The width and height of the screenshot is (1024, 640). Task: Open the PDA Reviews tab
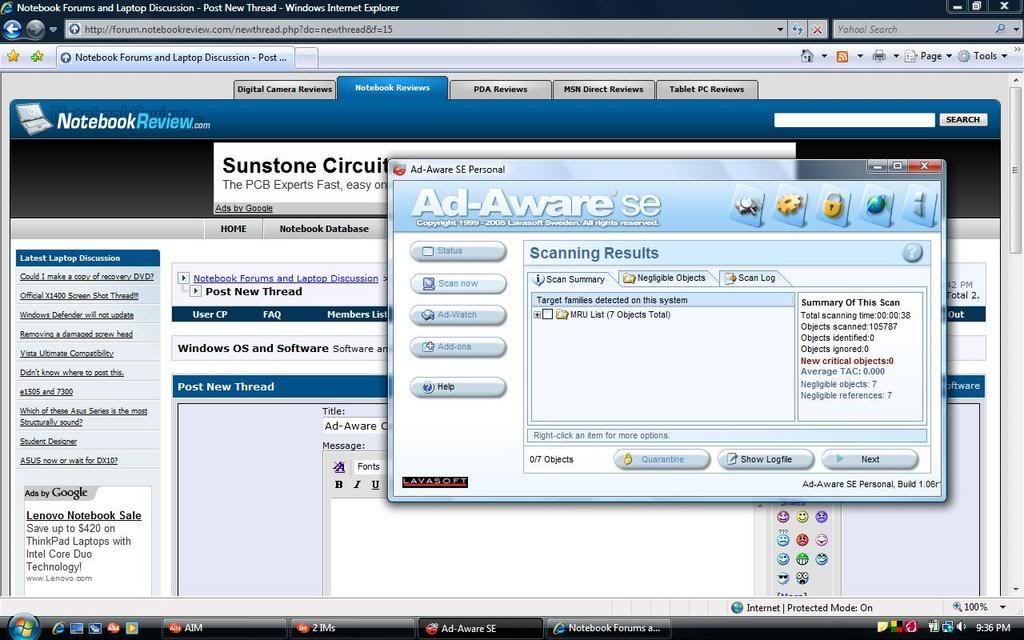point(500,89)
